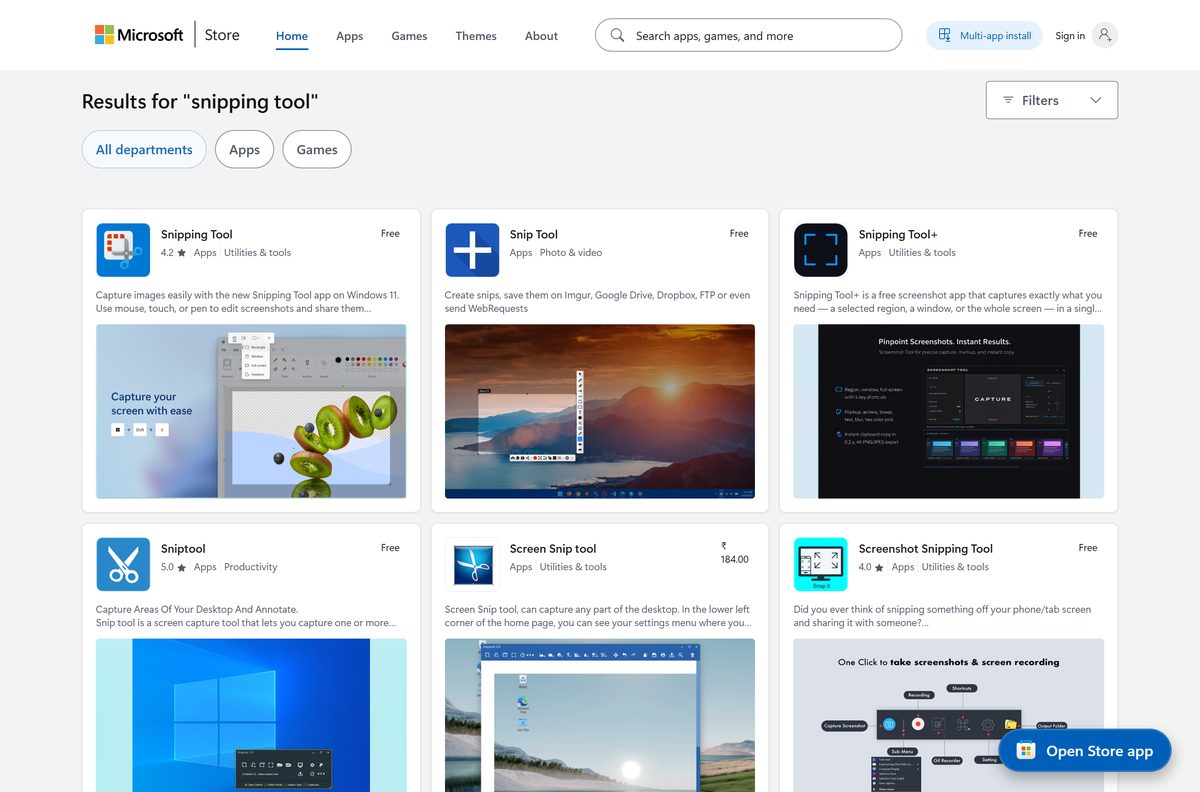Screen dimensions: 1200x792
Task: Click Snip Tool description about Imgur
Action: click(597, 302)
